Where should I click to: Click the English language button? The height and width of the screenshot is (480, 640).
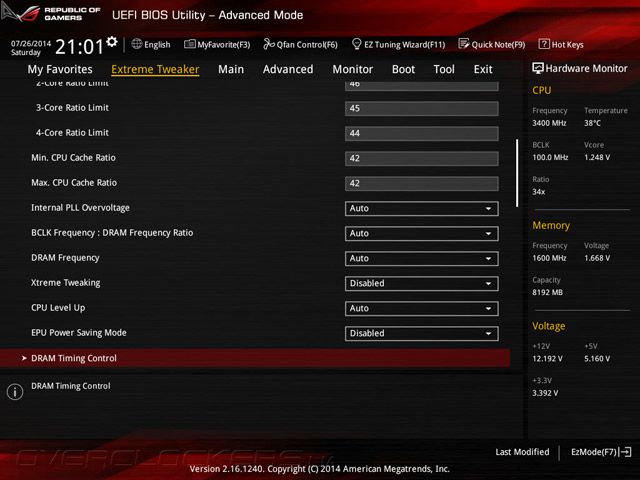(151, 44)
